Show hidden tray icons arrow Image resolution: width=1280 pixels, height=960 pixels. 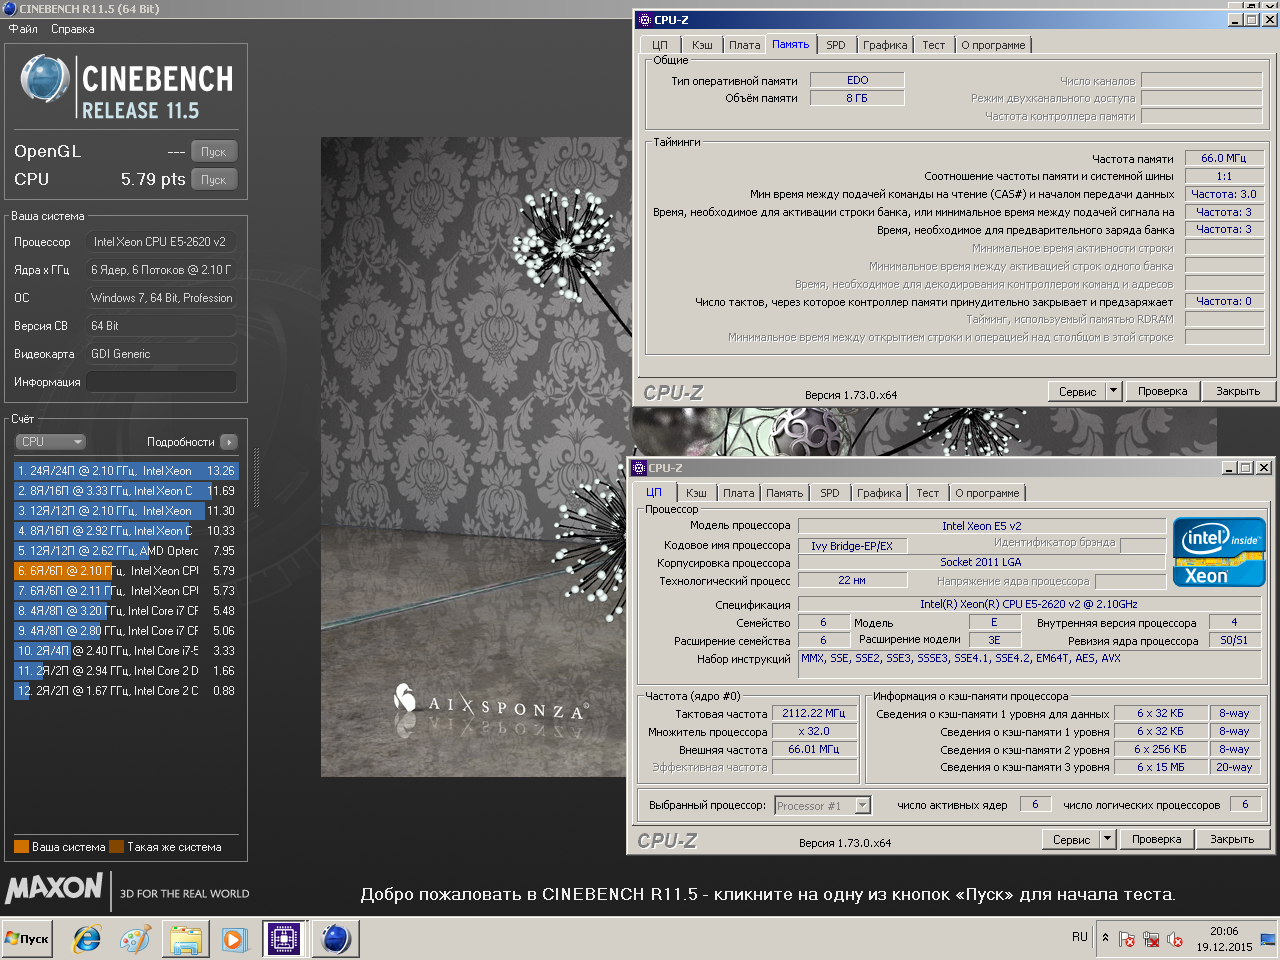coord(1105,938)
